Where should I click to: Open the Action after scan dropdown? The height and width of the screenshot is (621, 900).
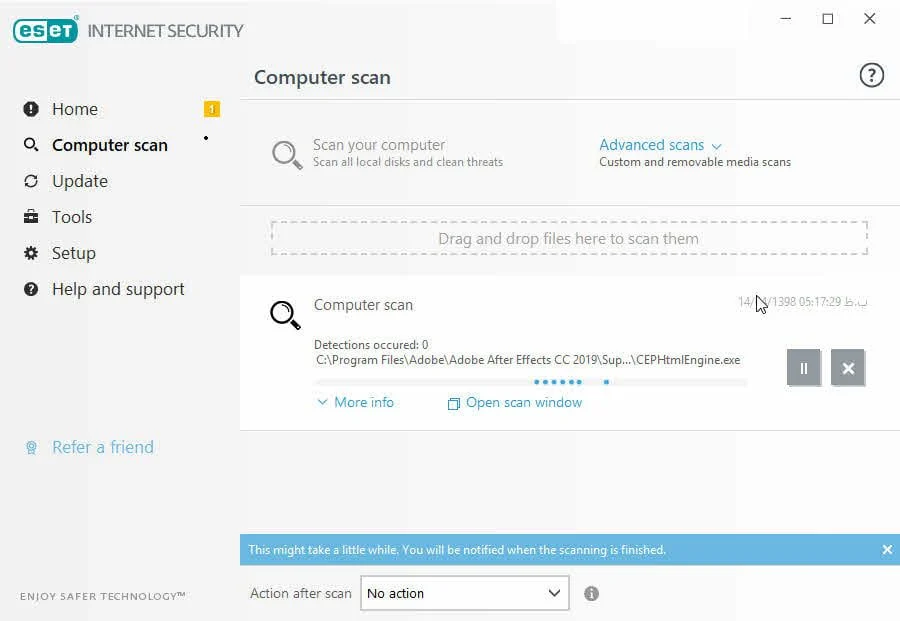pyautogui.click(x=464, y=593)
